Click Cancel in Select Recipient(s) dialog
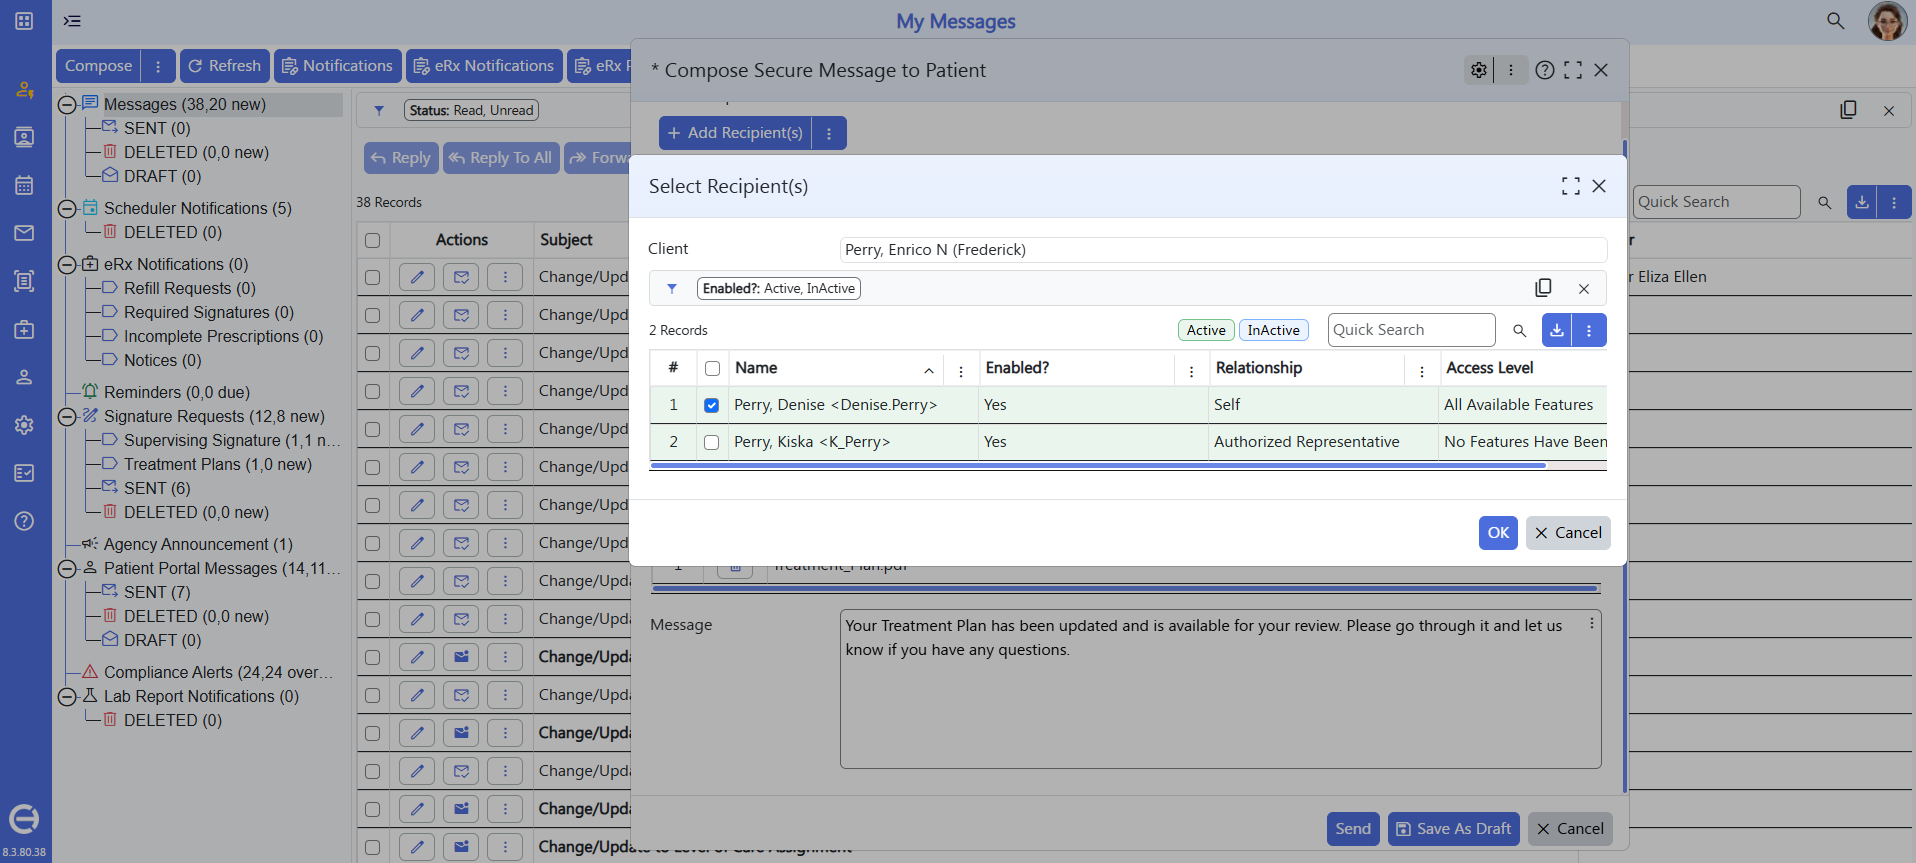Image resolution: width=1916 pixels, height=863 pixels. (1568, 533)
